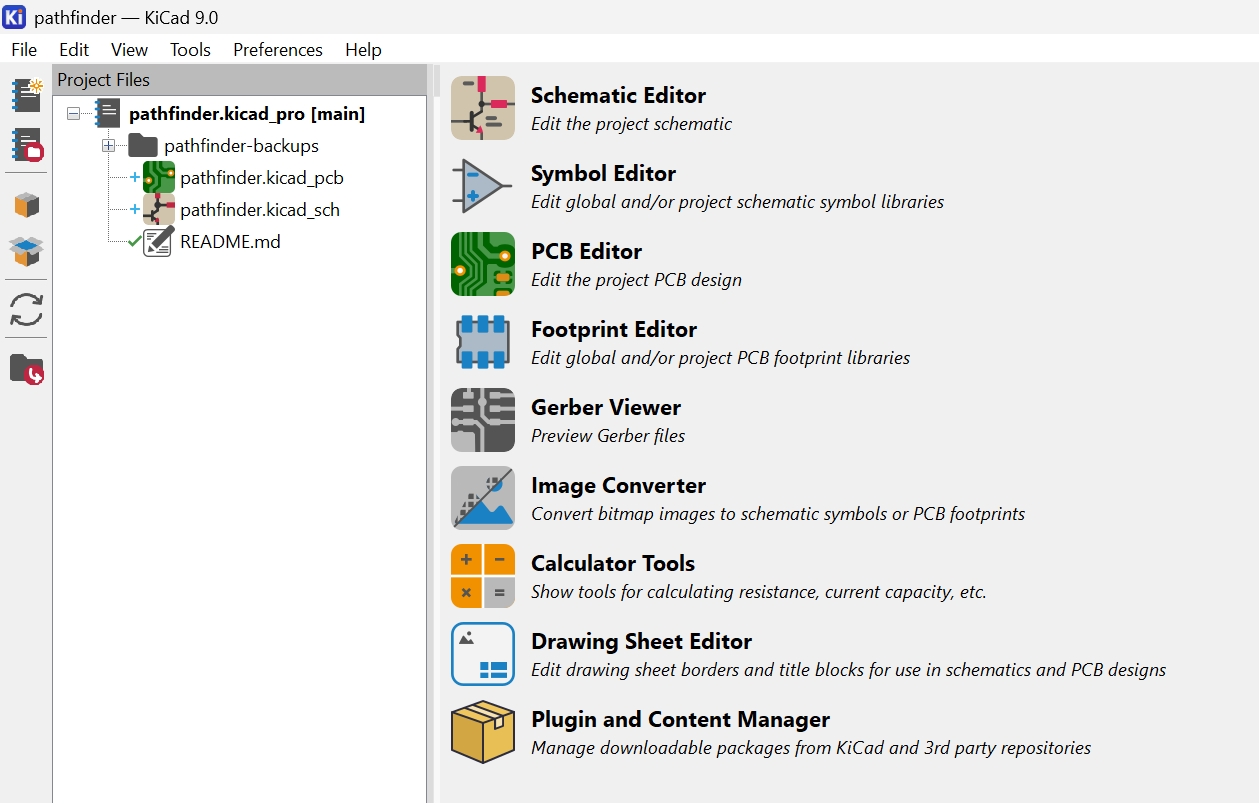Open Plugin and Content Manager icon

[x=483, y=732]
